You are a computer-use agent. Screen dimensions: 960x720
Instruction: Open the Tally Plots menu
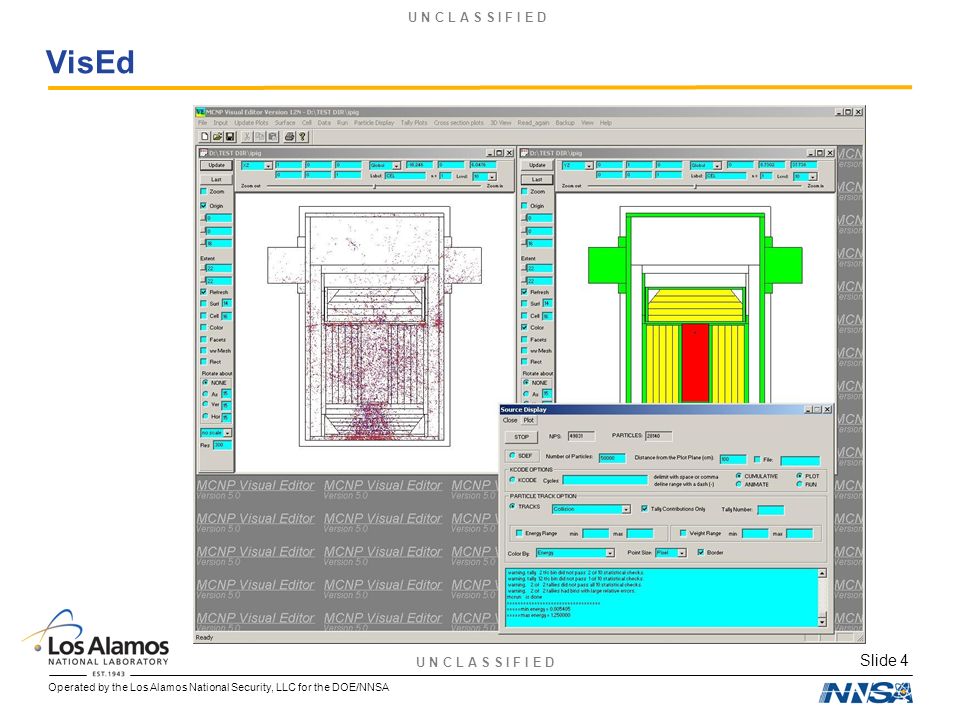point(414,123)
